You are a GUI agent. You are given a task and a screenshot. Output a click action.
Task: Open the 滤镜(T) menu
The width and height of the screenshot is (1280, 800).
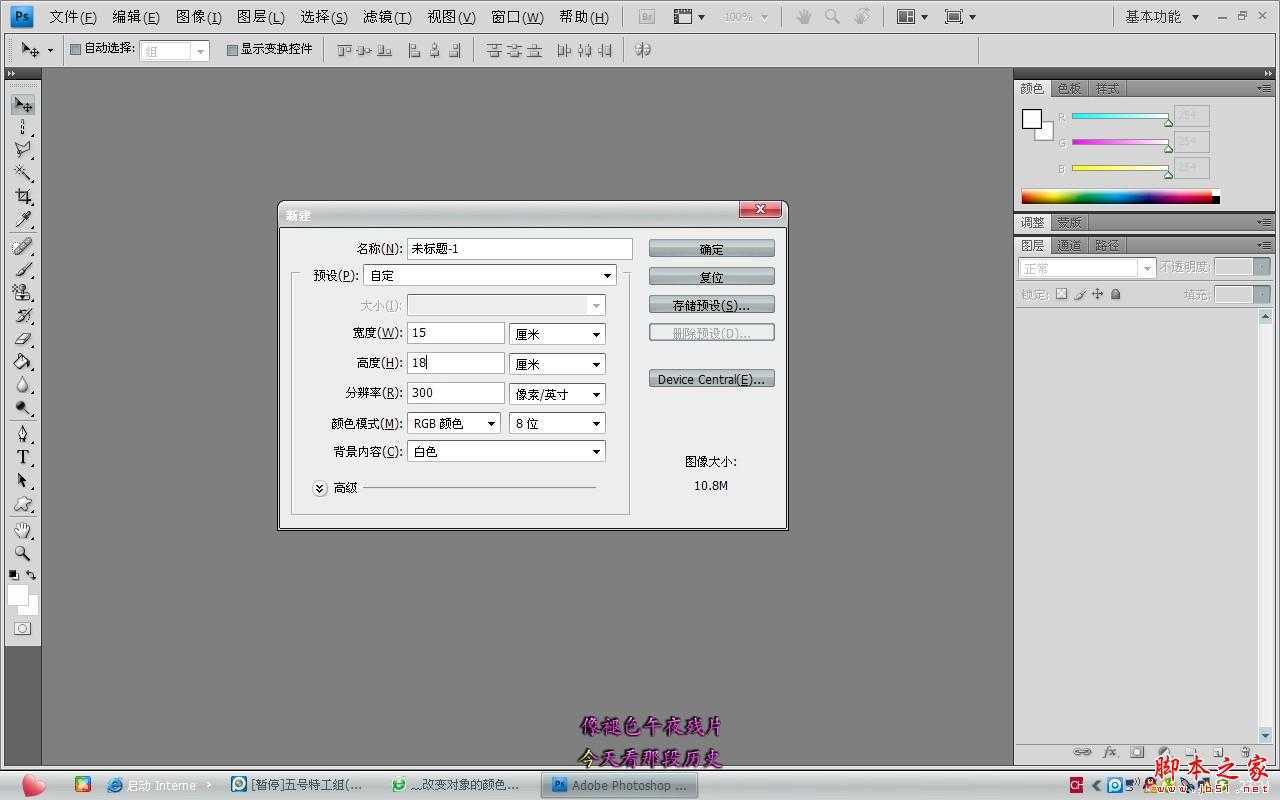coord(387,17)
